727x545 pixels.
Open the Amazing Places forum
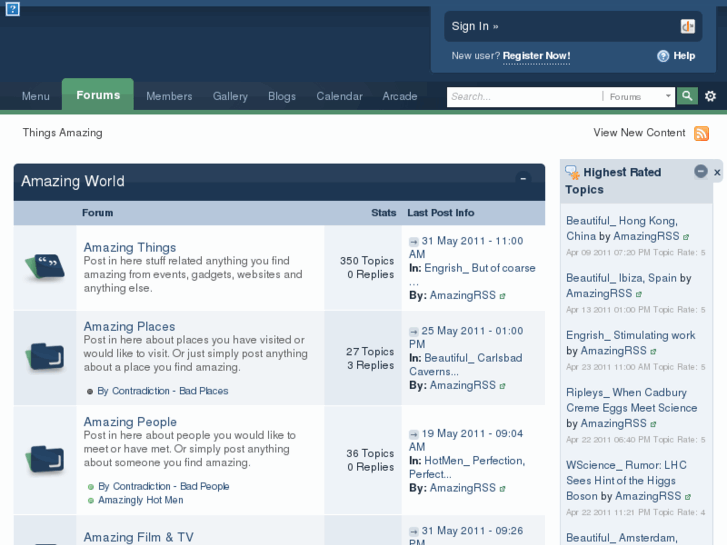point(129,327)
